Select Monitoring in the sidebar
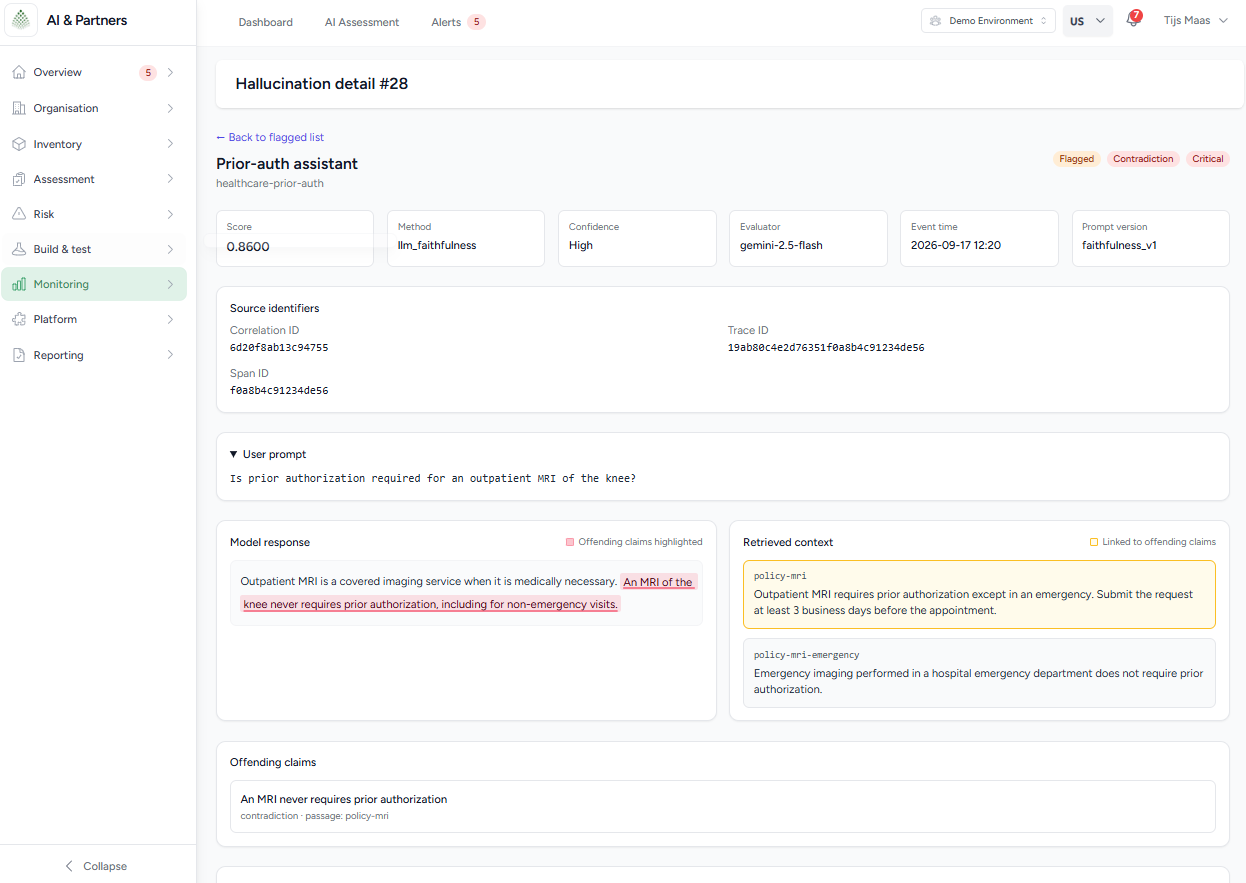This screenshot has width=1246, height=883. point(94,284)
